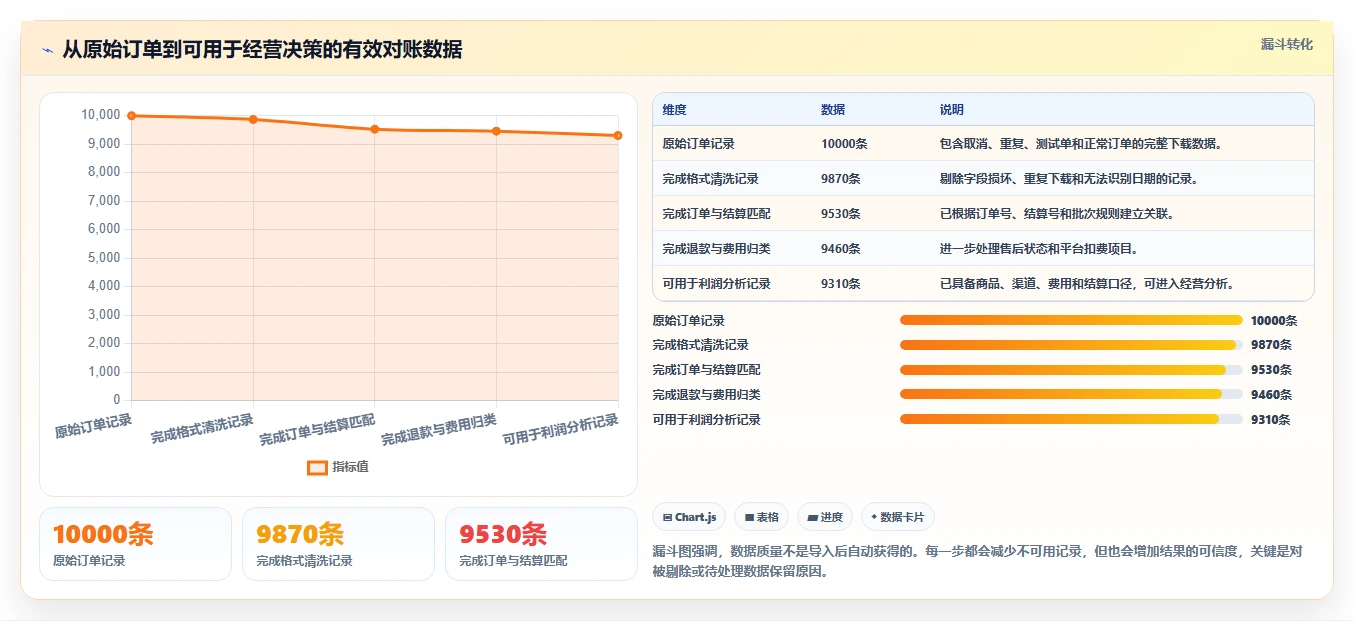Open the orange 10000条 data card
The width and height of the screenshot is (1354, 621).
tap(135, 544)
